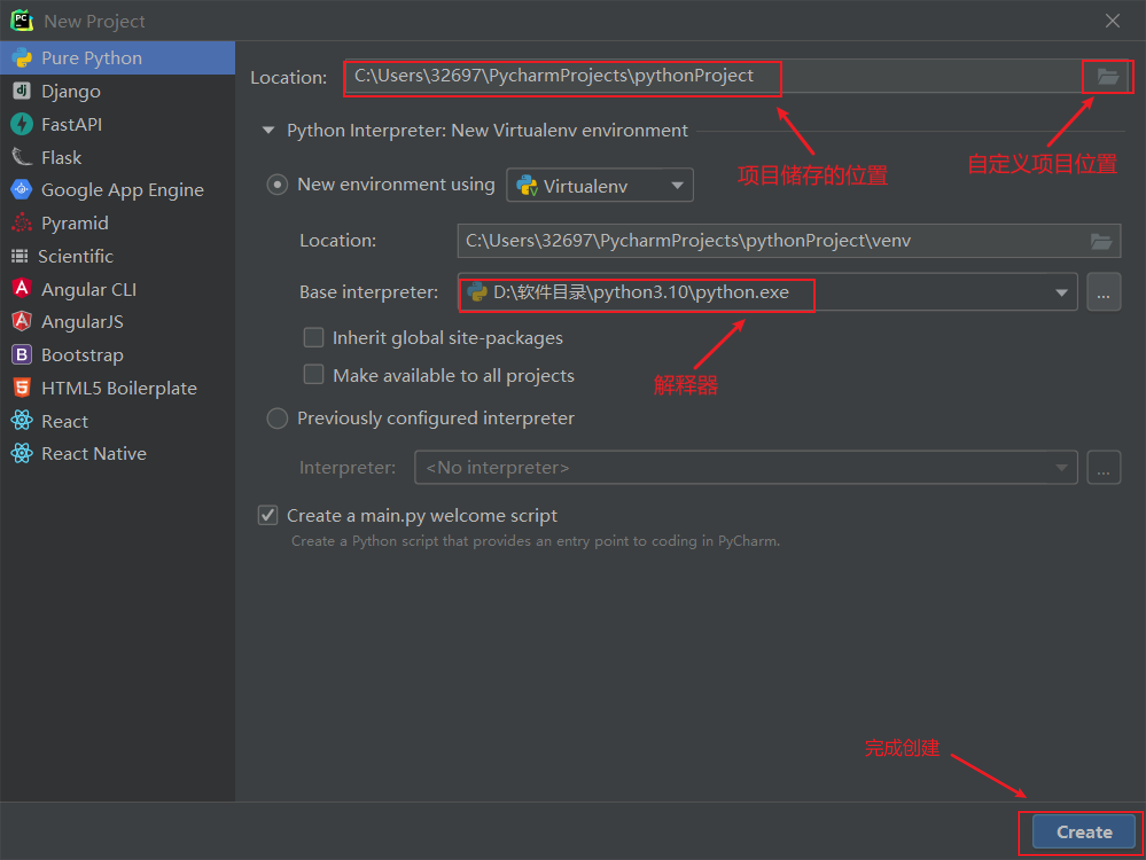1146x860 pixels.
Task: Click Create to finish the project
Action: (1084, 832)
